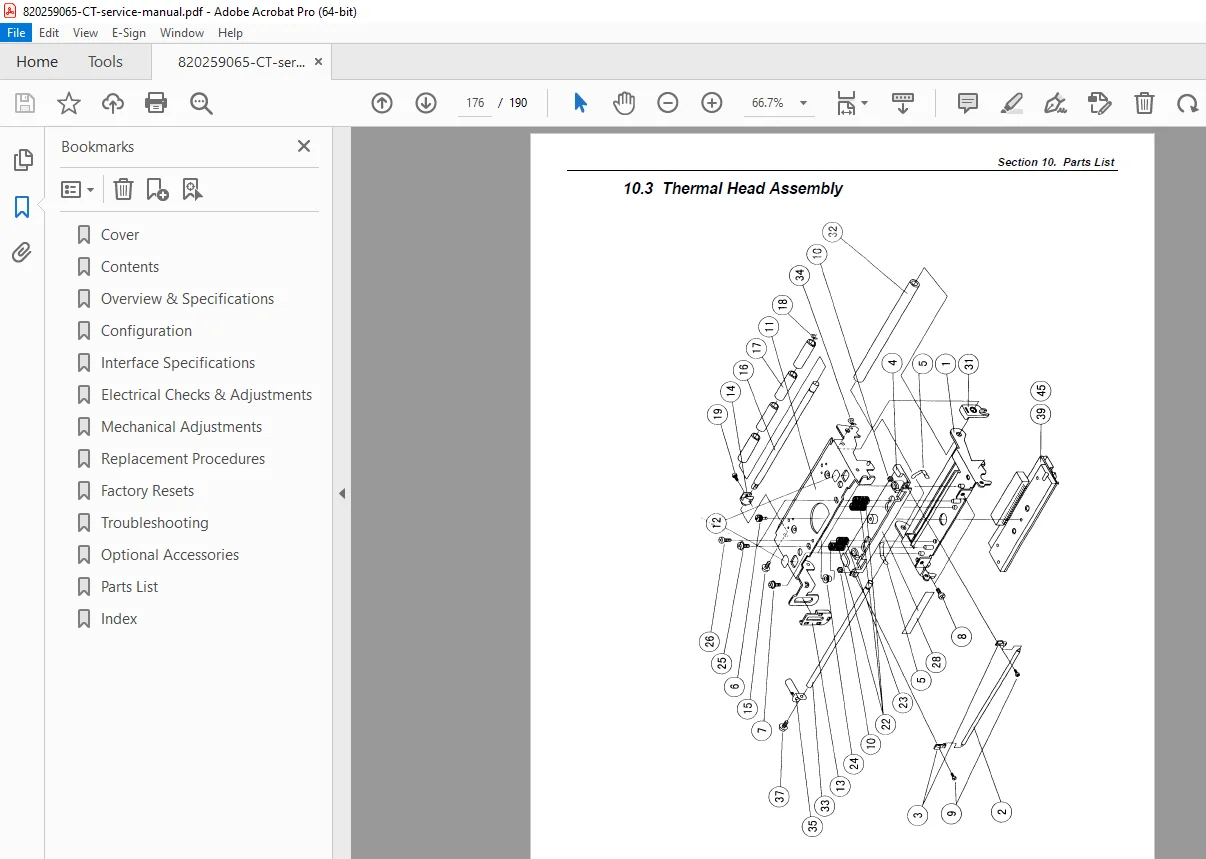
Task: Collapse the navigation pane with arrow
Action: pos(342,493)
